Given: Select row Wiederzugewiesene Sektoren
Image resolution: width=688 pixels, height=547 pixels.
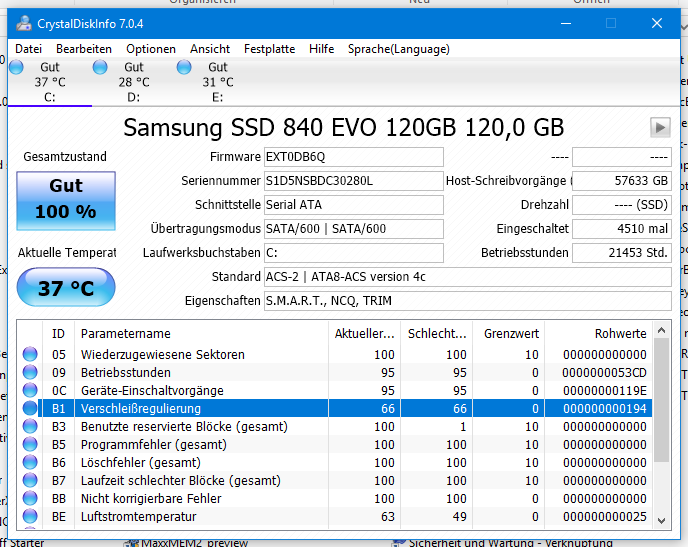Looking at the screenshot, I should coord(335,354).
